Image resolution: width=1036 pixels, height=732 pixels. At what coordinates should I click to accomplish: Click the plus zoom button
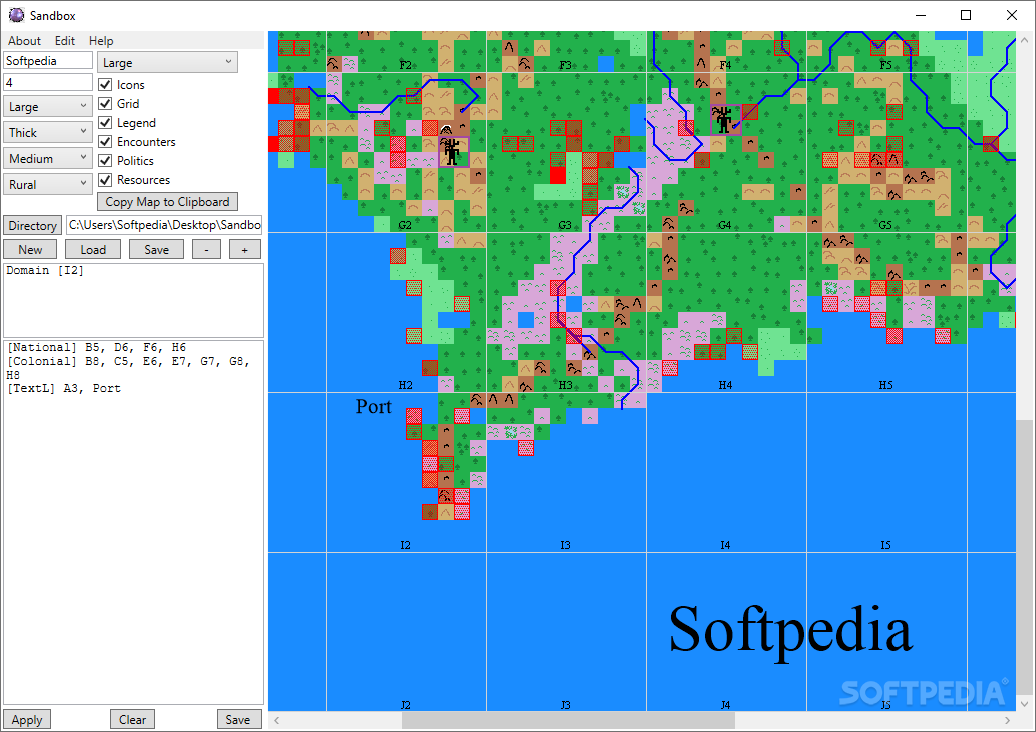point(244,250)
